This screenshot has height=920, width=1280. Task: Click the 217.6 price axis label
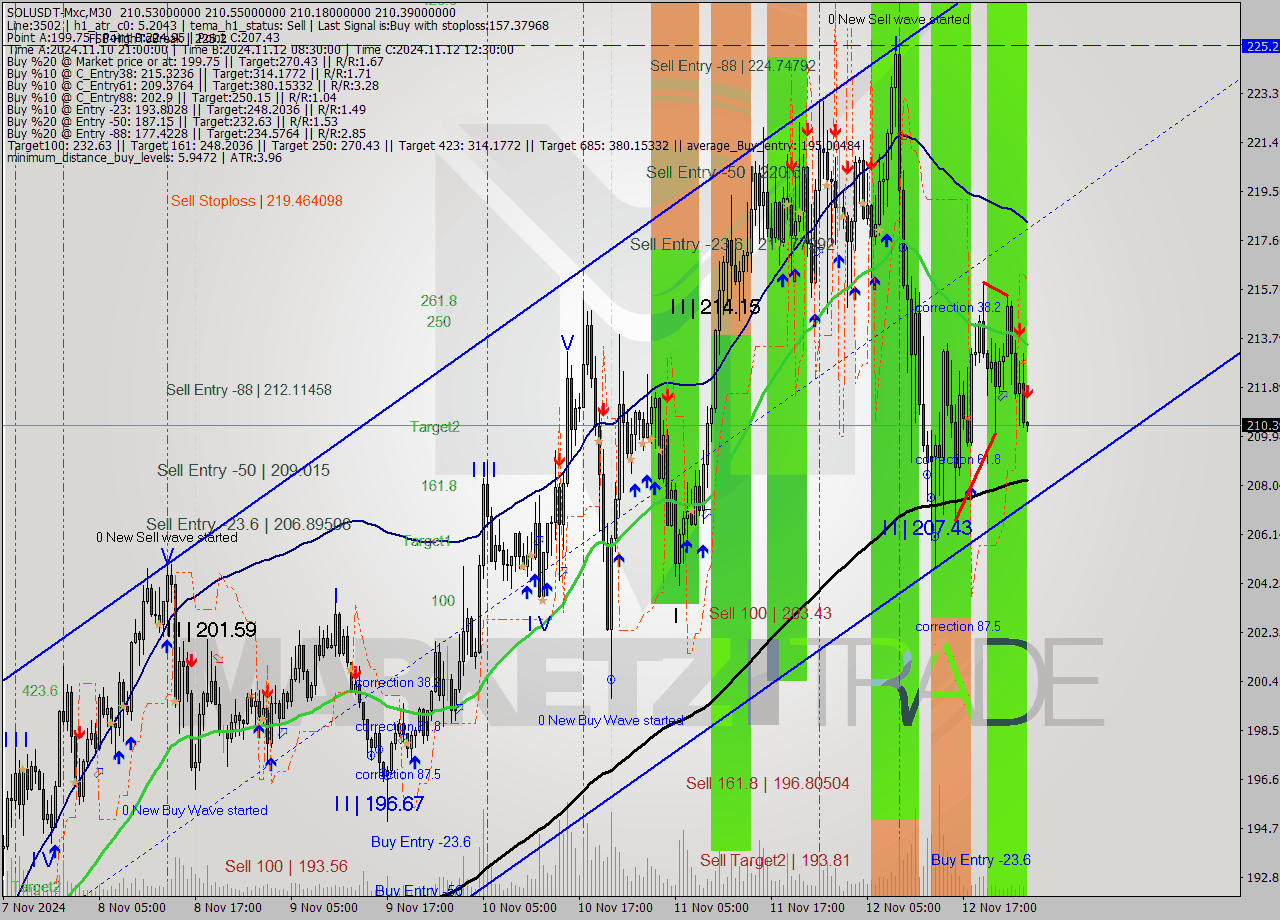pyautogui.click(x=1263, y=240)
